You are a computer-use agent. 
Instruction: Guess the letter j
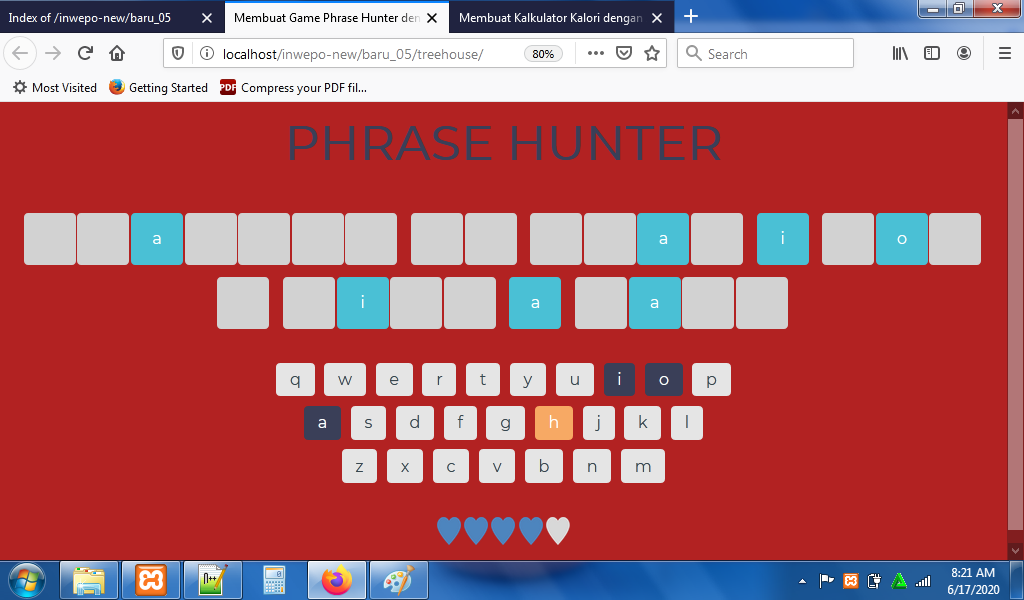point(598,422)
